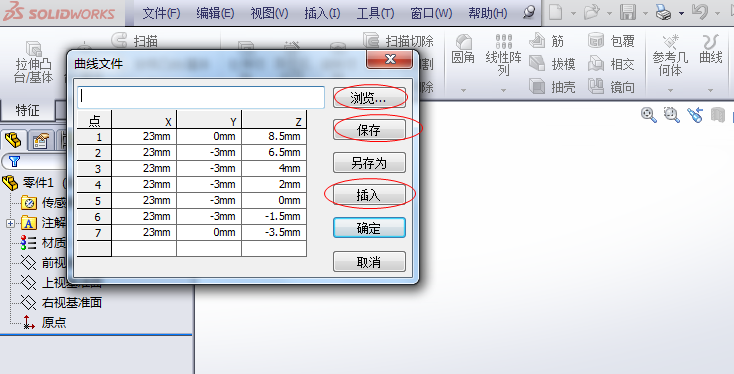The width and height of the screenshot is (734, 374).
Task: Select the 曲线 curves tool
Action: pos(711,49)
